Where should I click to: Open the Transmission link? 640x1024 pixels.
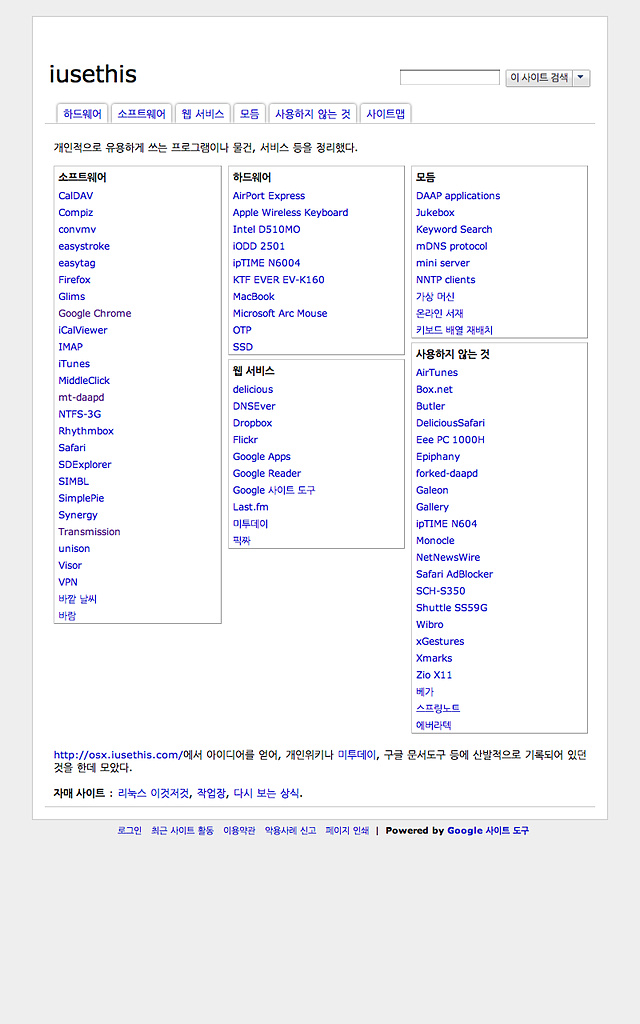[89, 532]
